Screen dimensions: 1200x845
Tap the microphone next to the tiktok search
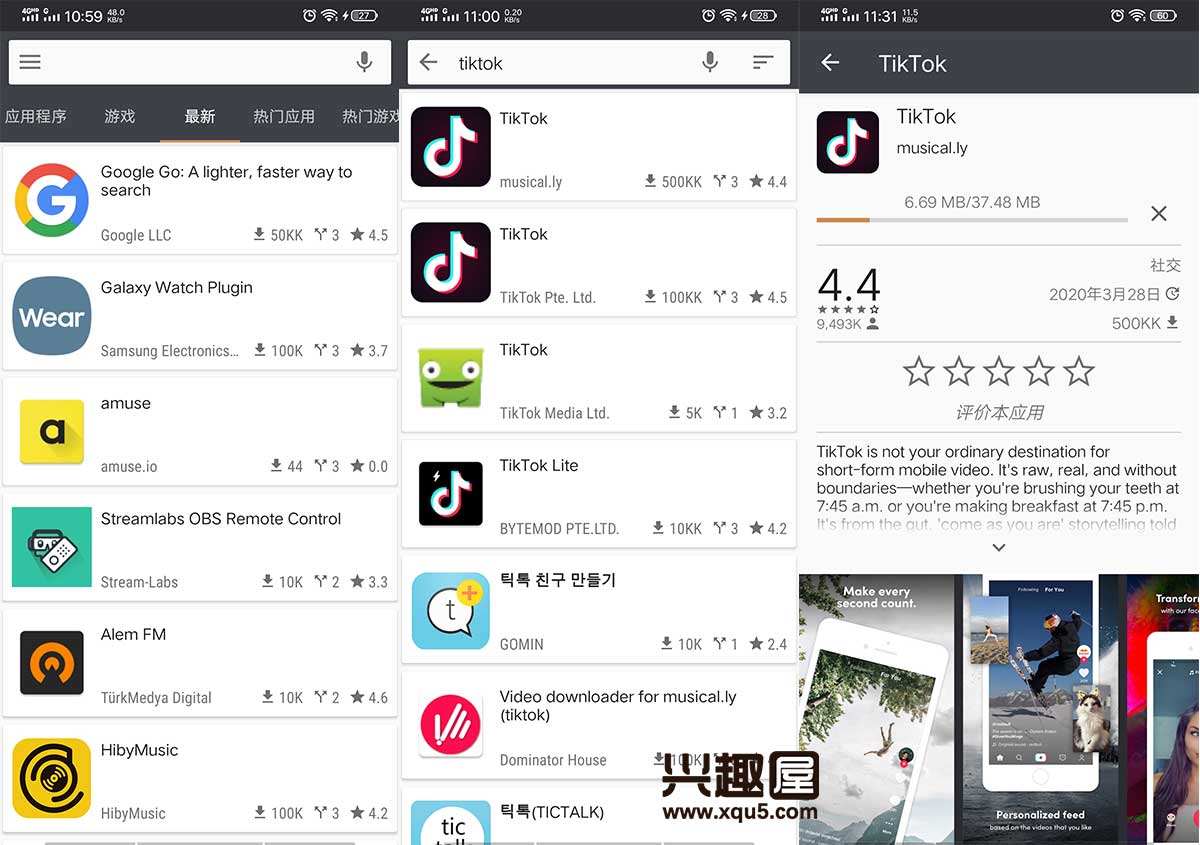pos(709,62)
